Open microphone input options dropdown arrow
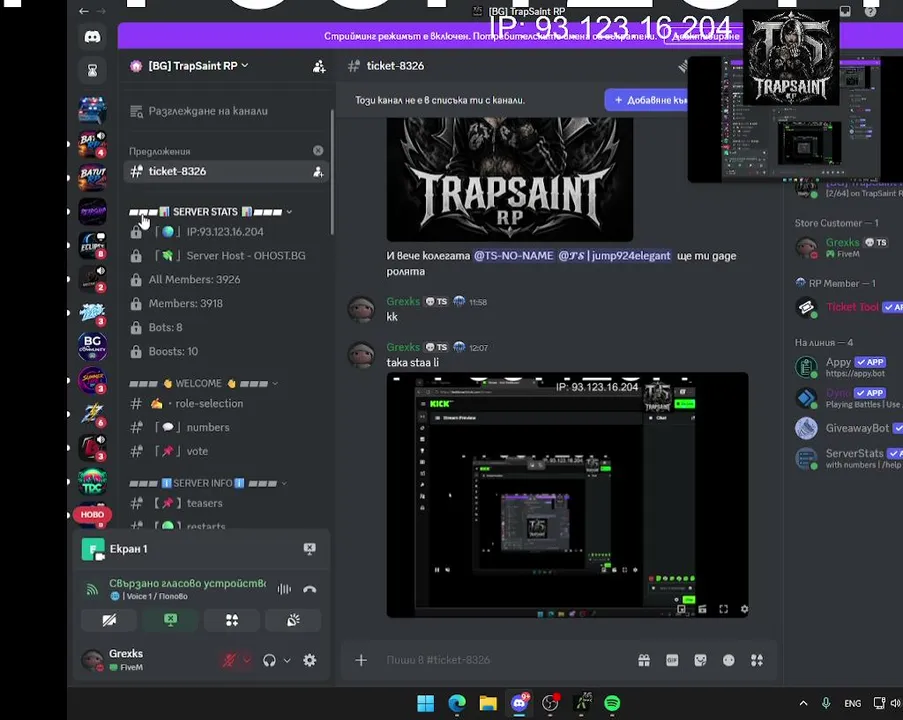The height and width of the screenshot is (720, 903). 246,660
